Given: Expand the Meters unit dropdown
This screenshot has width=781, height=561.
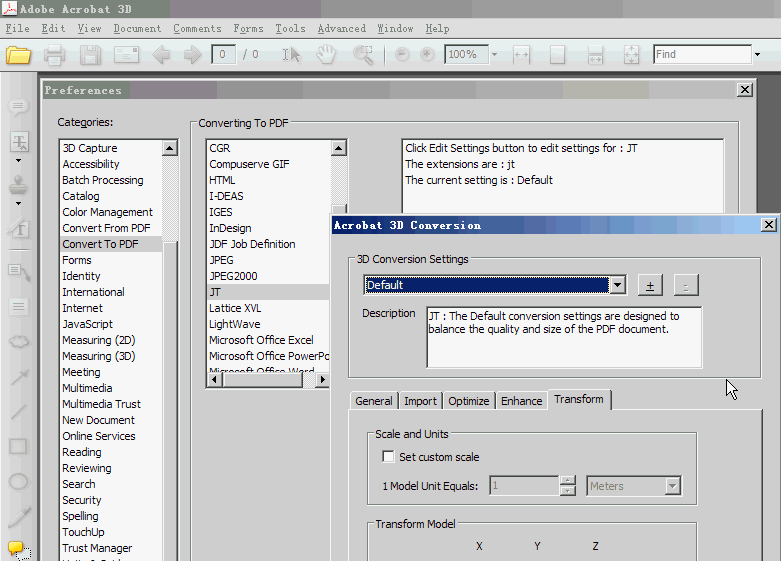Looking at the screenshot, I should (672, 486).
